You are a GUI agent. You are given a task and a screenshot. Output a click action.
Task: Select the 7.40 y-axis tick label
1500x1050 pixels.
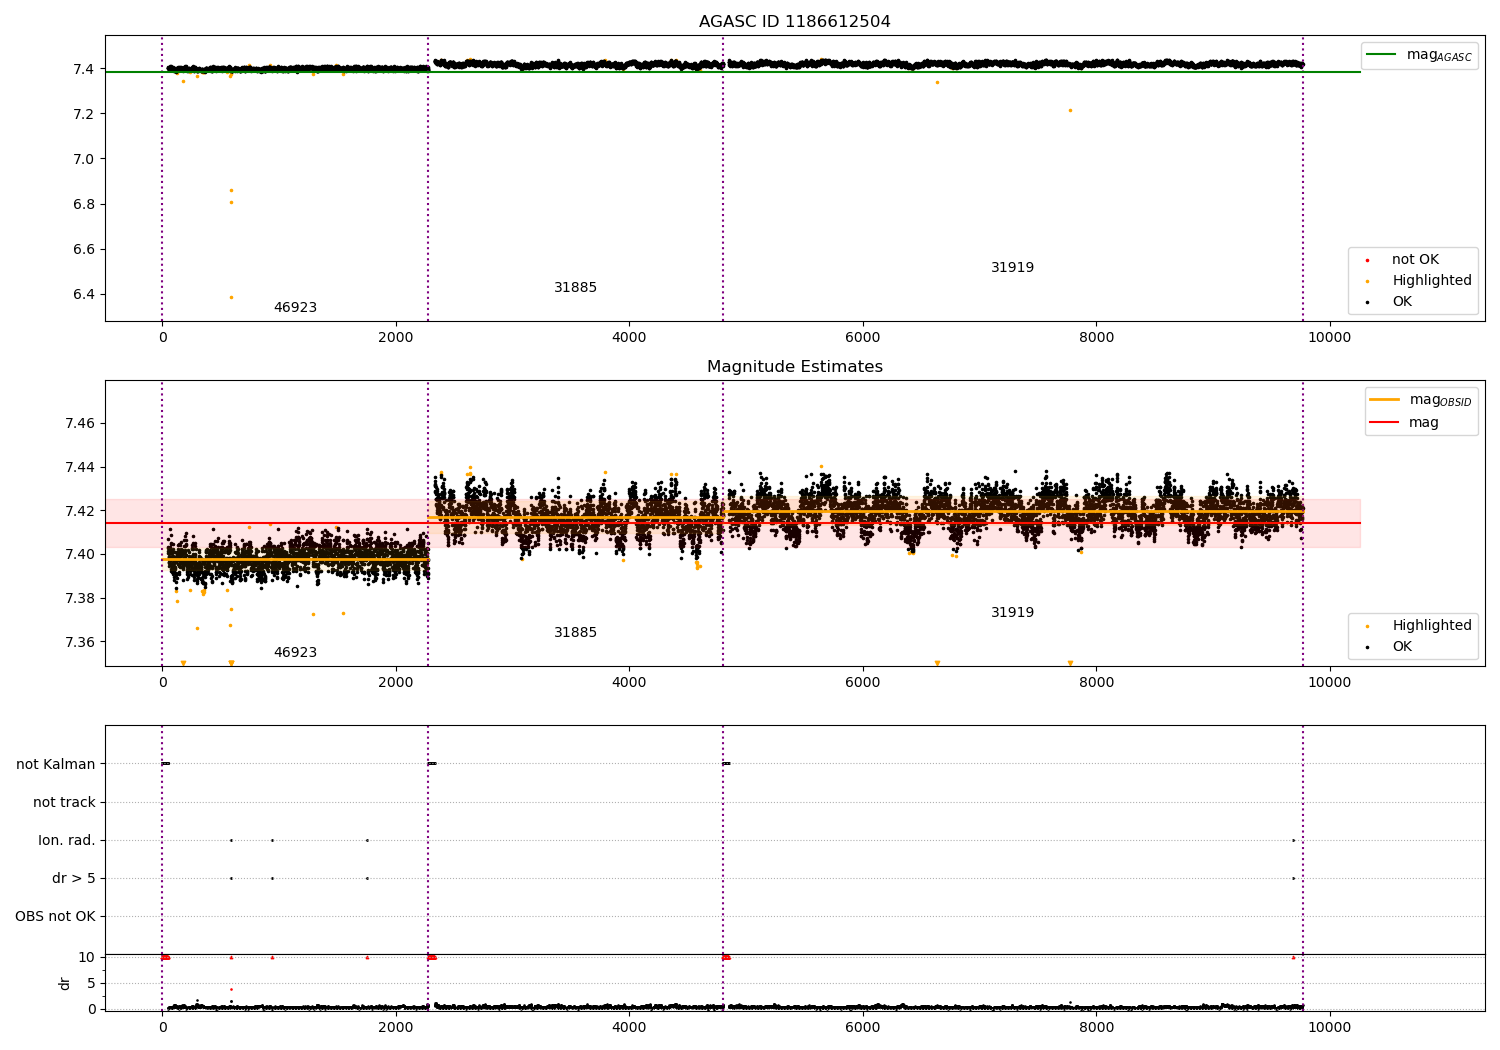click(x=80, y=555)
